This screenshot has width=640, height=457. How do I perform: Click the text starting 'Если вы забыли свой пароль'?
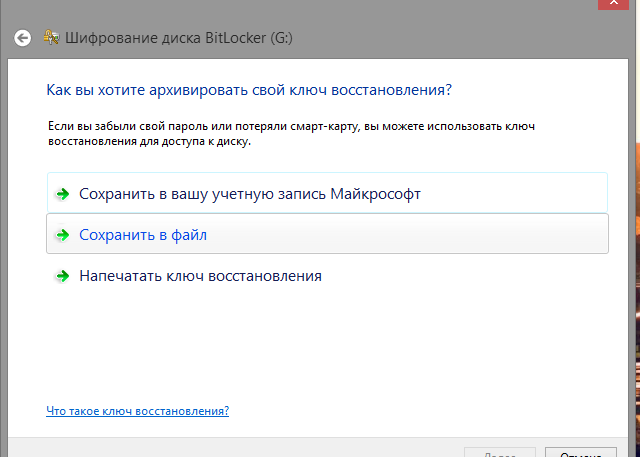291,133
